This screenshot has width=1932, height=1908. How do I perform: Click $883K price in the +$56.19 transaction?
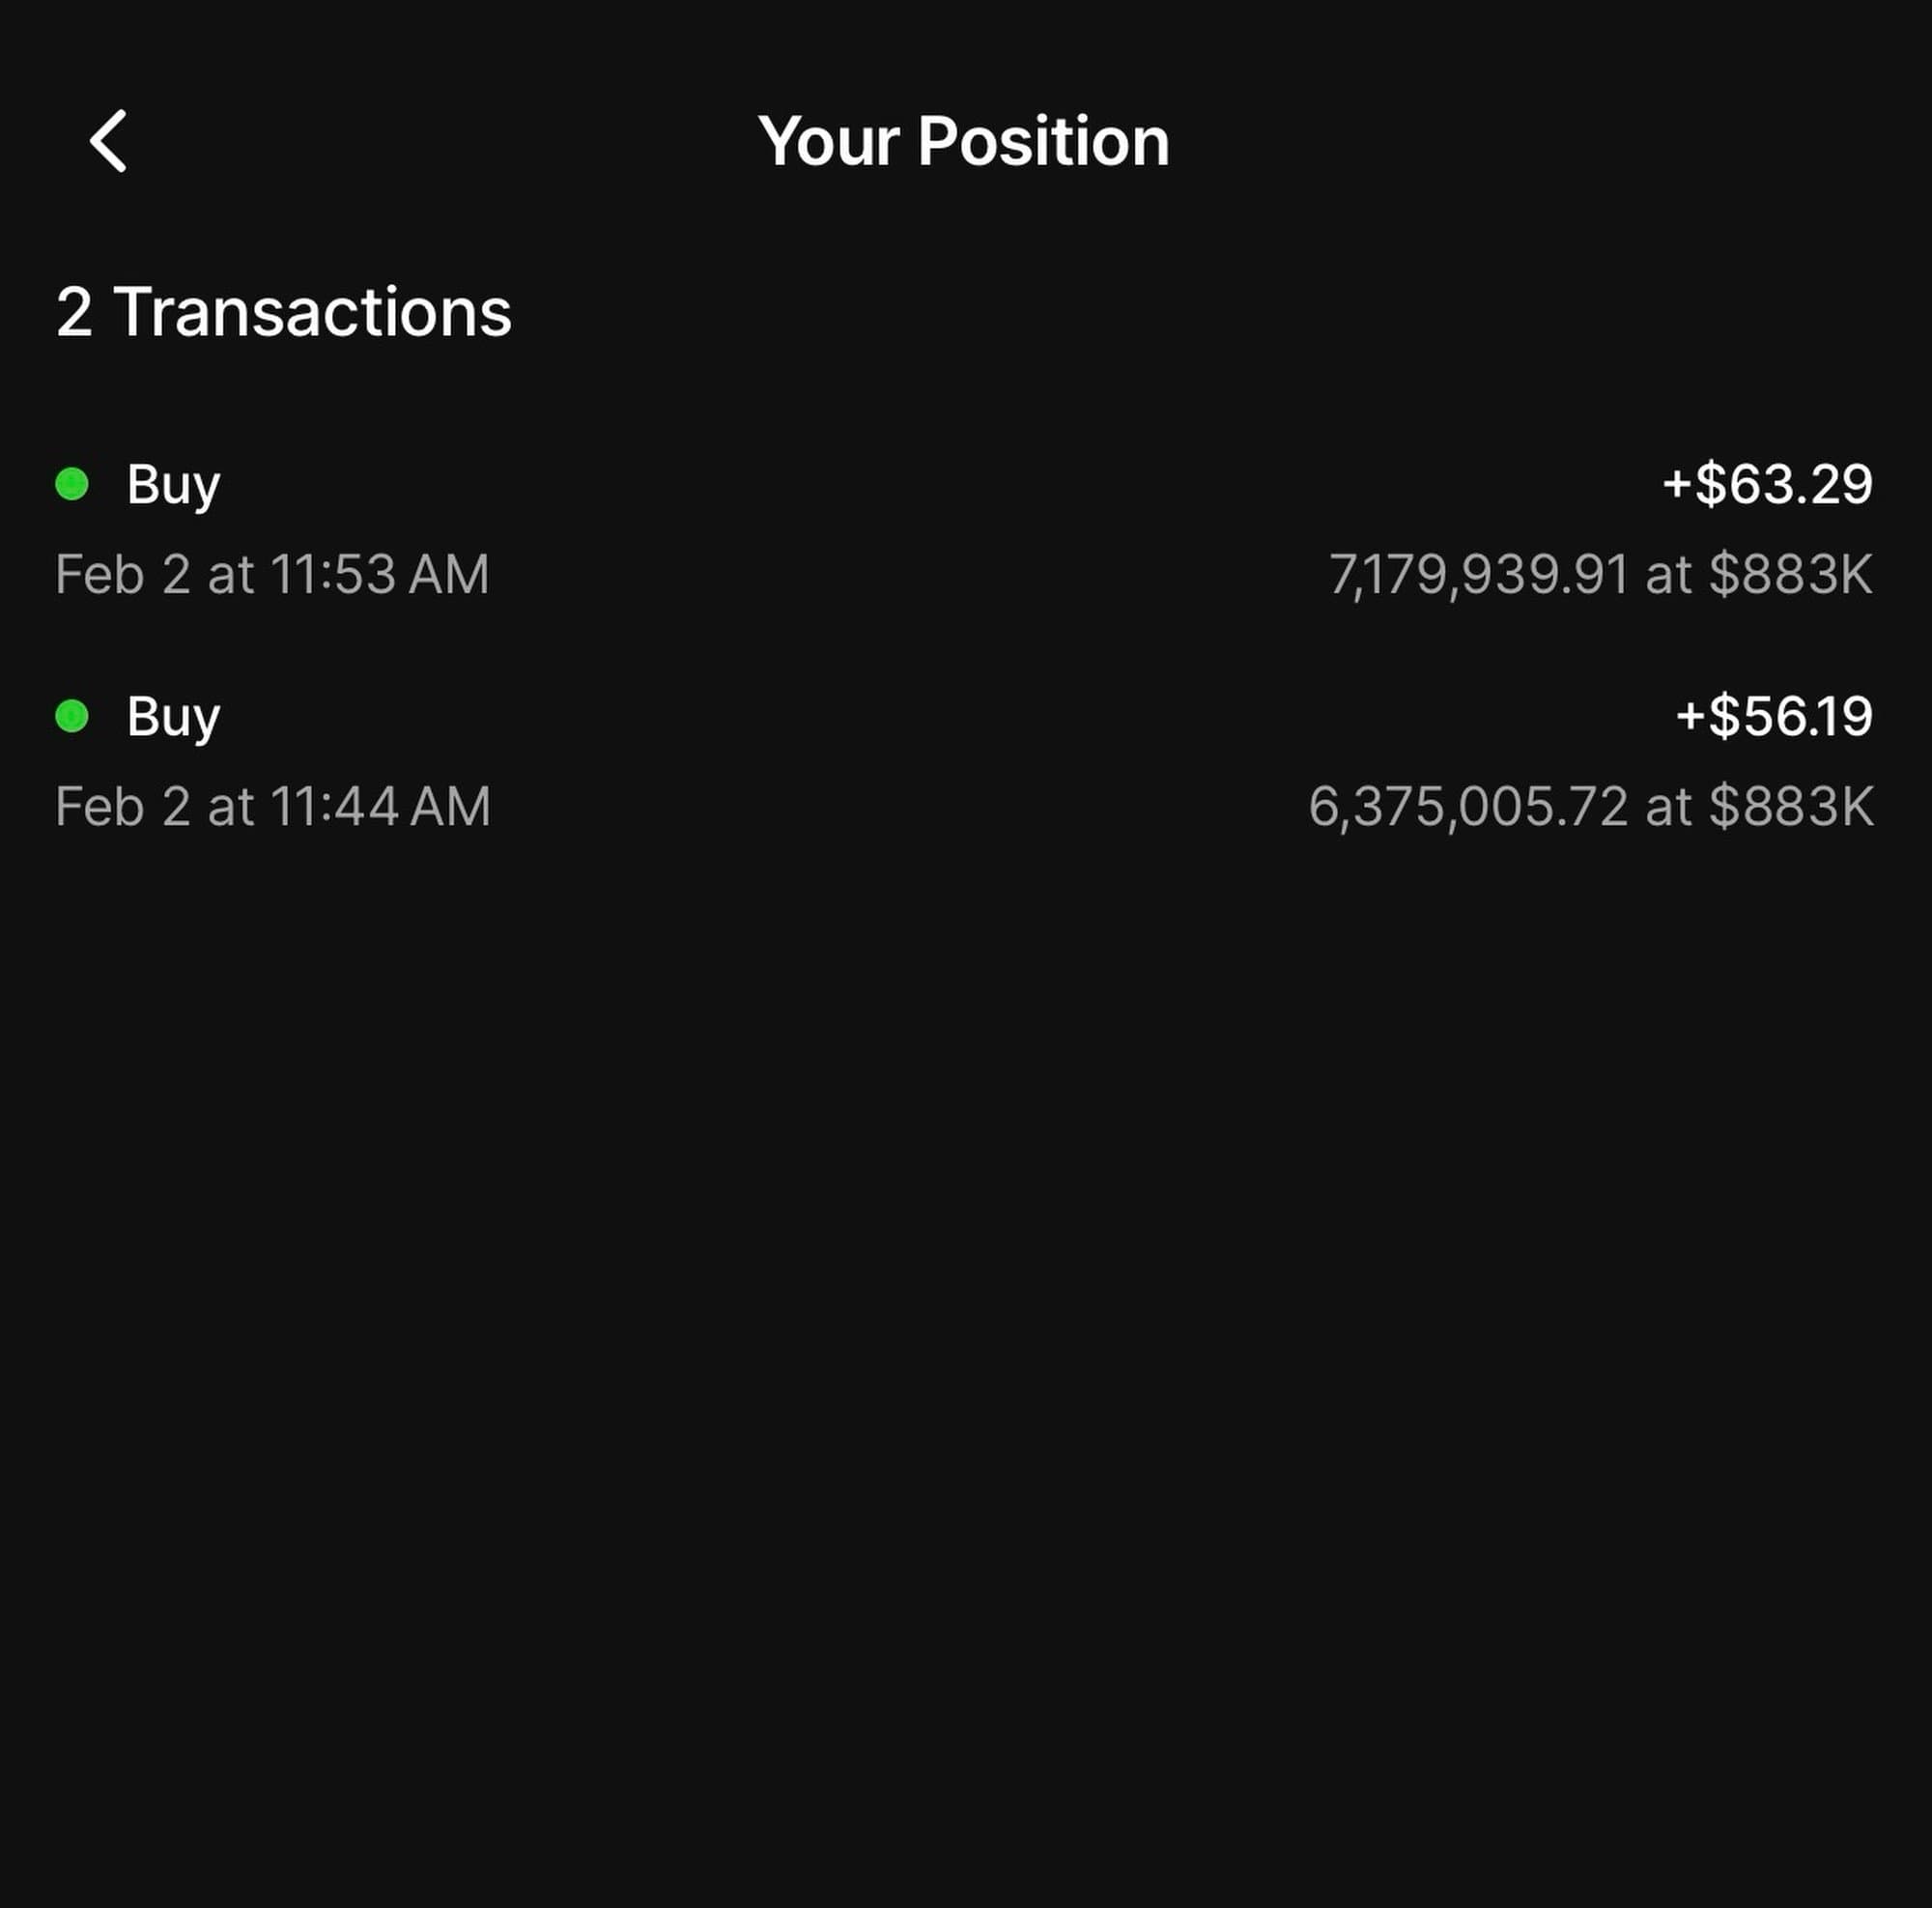[x=1790, y=807]
